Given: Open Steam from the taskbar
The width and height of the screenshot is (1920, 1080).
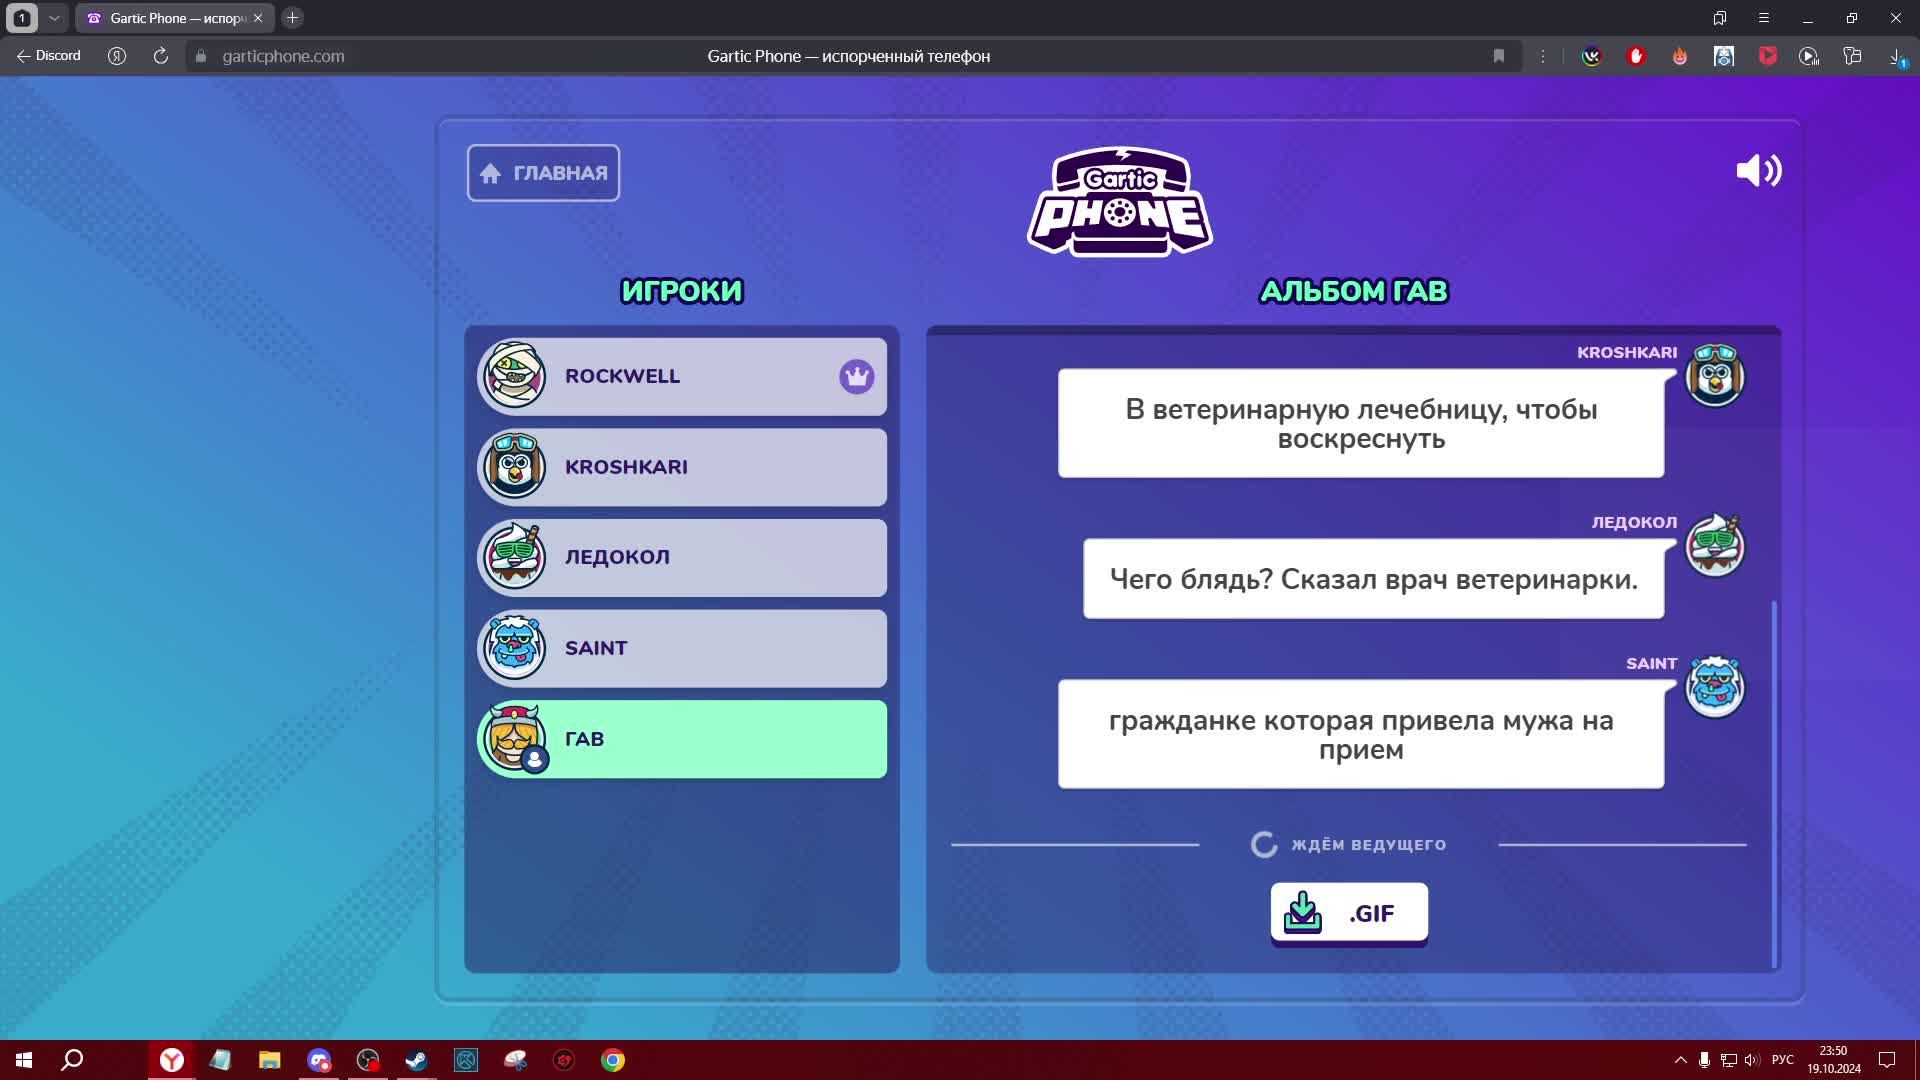Looking at the screenshot, I should tap(416, 1060).
